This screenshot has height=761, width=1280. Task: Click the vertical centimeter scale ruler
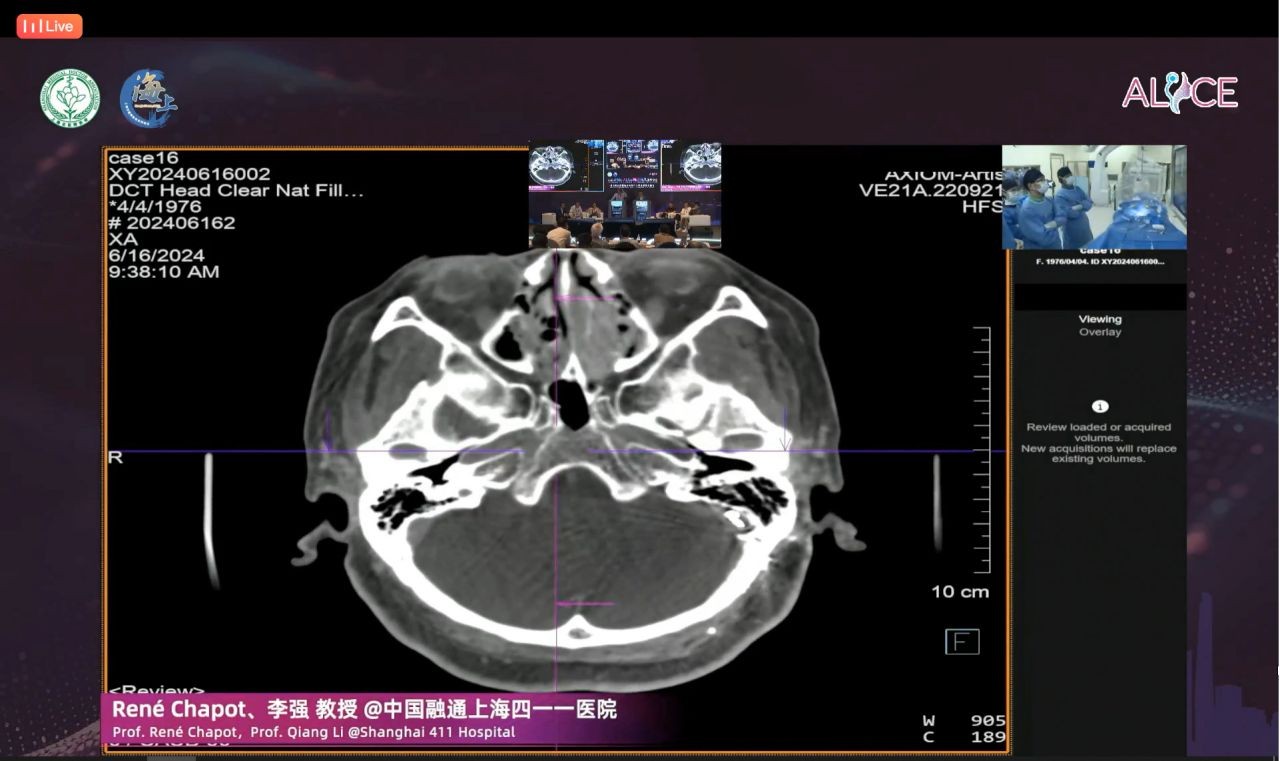(981, 450)
